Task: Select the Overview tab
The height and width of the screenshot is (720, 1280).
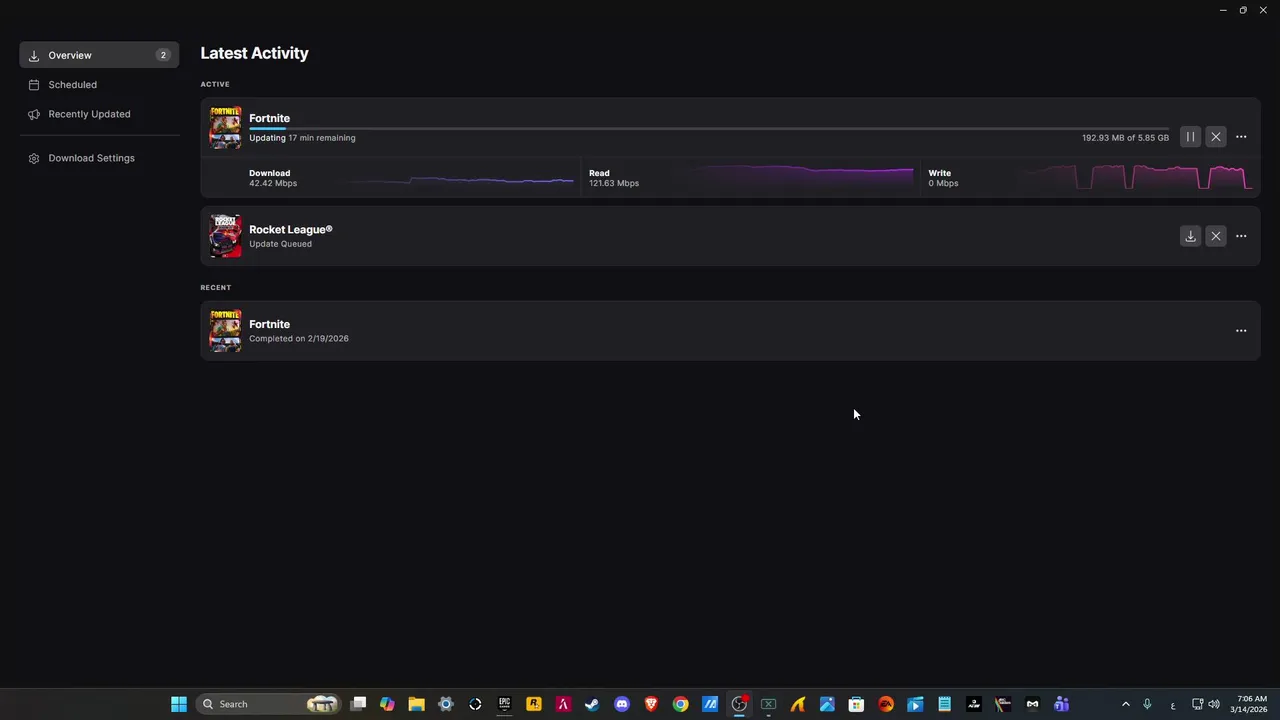Action: pos(99,55)
